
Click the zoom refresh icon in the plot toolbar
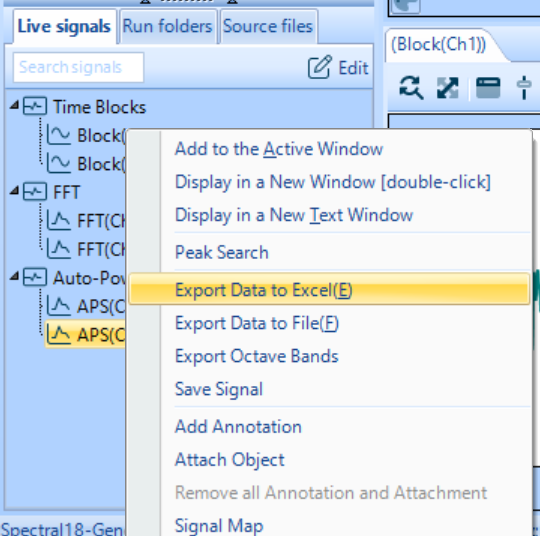pos(411,87)
